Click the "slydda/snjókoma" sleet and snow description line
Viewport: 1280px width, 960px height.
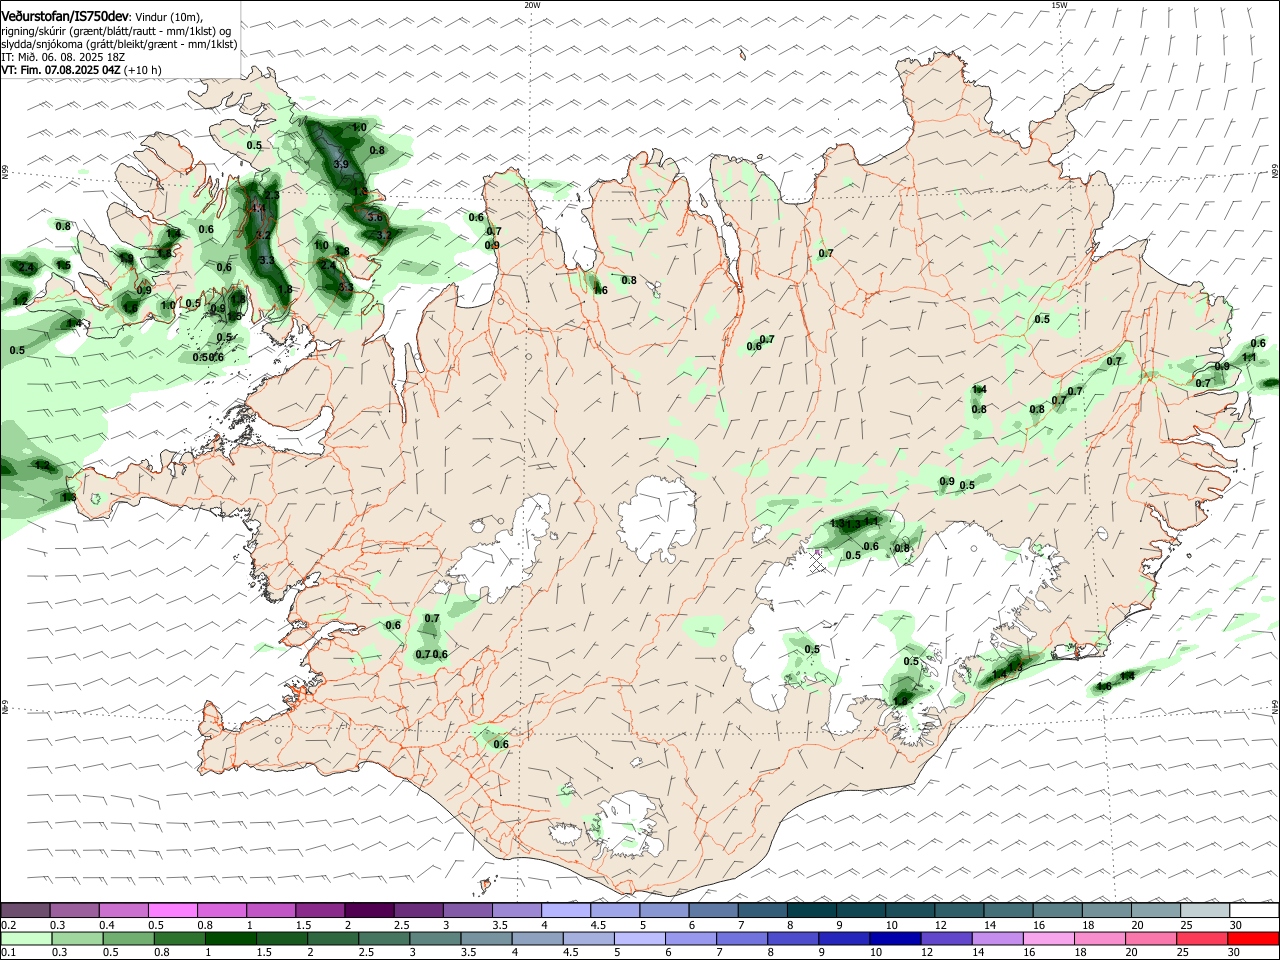[x=119, y=44]
